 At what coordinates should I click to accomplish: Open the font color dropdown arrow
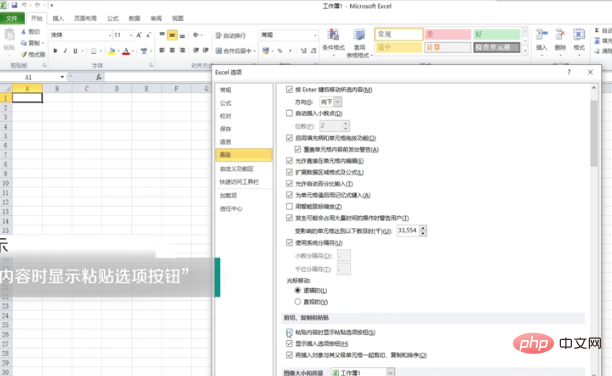(x=133, y=51)
